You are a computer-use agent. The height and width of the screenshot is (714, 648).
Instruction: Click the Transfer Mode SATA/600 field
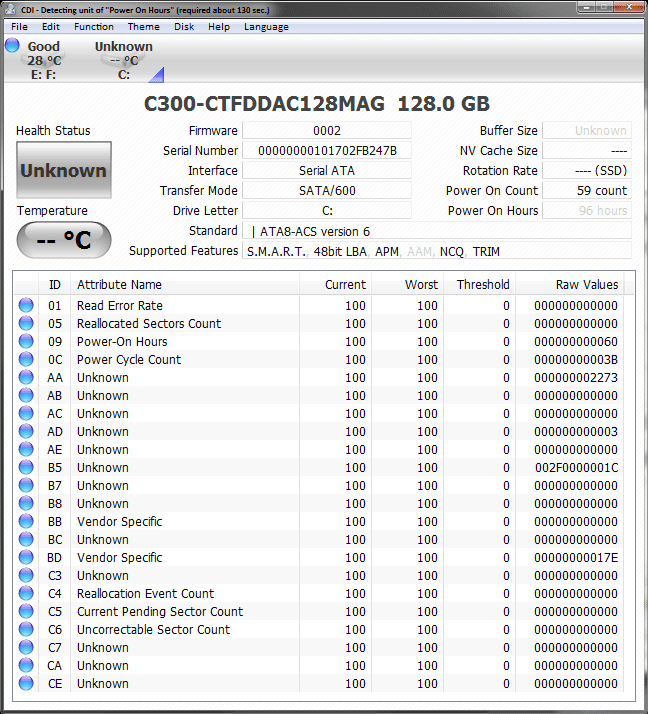327,191
